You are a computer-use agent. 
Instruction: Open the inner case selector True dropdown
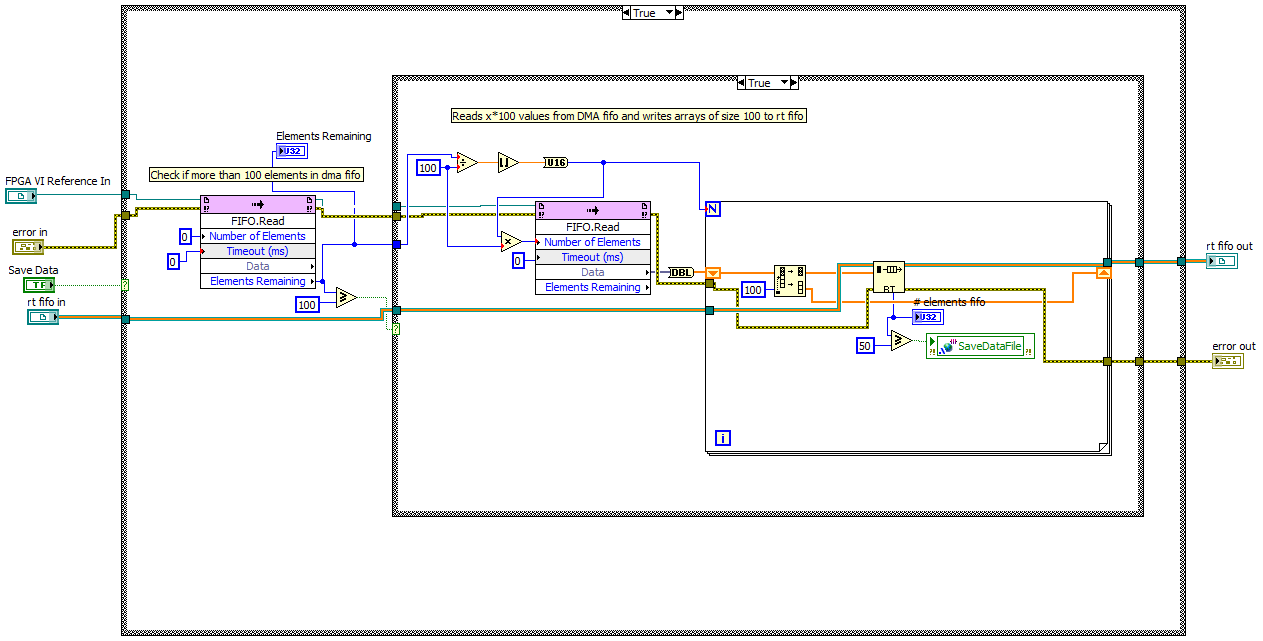click(x=784, y=83)
